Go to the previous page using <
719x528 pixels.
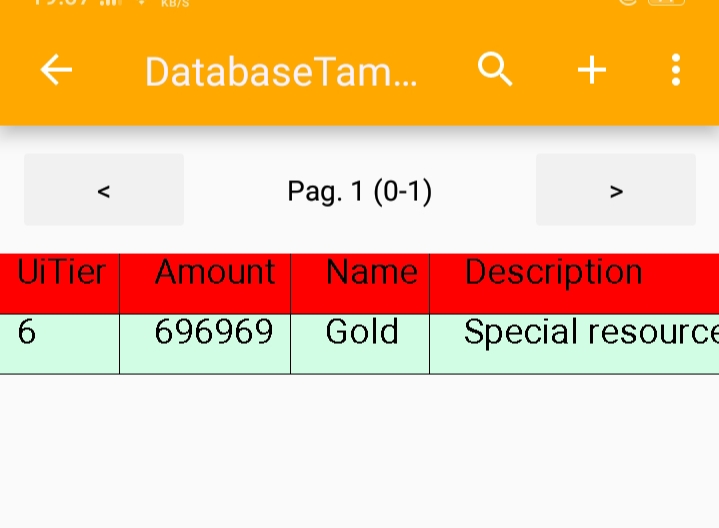pos(104,190)
